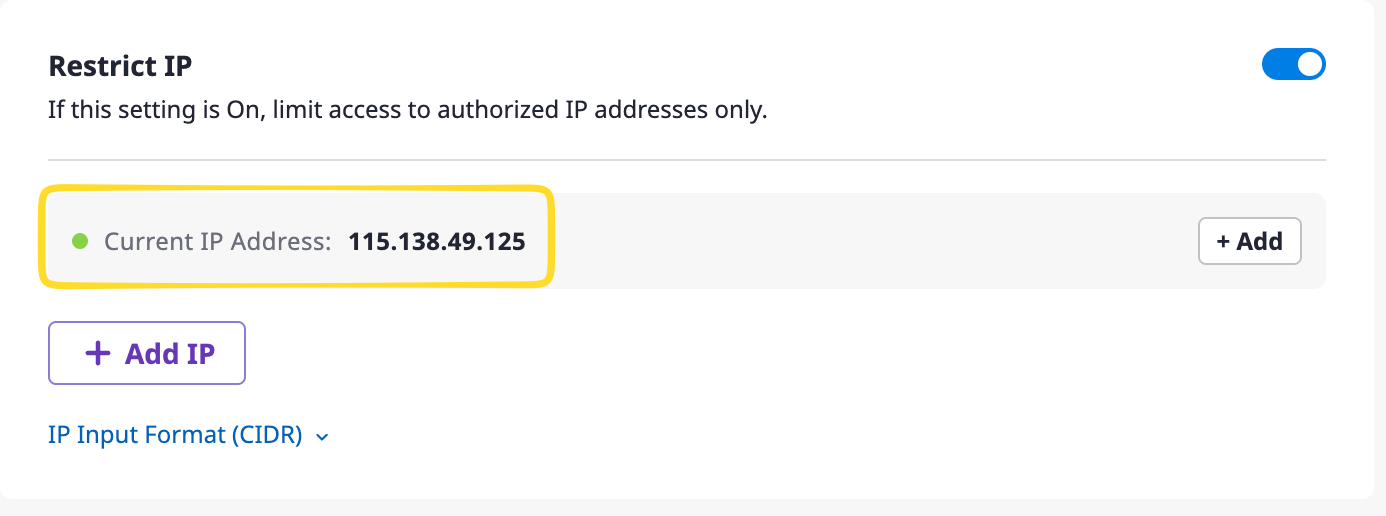Image resolution: width=1386 pixels, height=516 pixels.
Task: Click the blank white space right of Add IP
Action: [x=700, y=353]
